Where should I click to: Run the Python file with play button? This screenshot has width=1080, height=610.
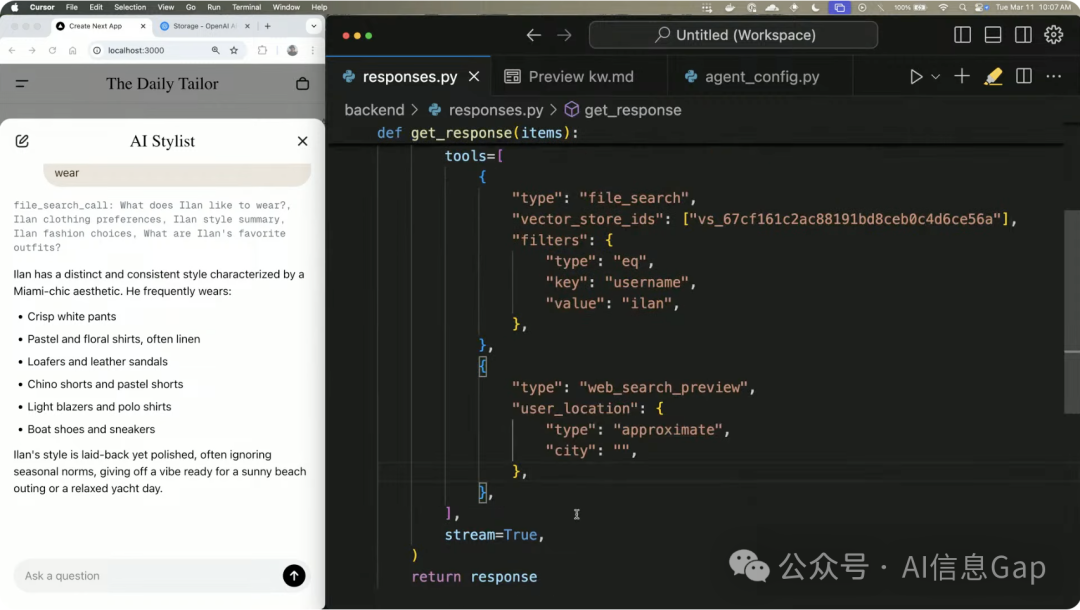pyautogui.click(x=916, y=77)
